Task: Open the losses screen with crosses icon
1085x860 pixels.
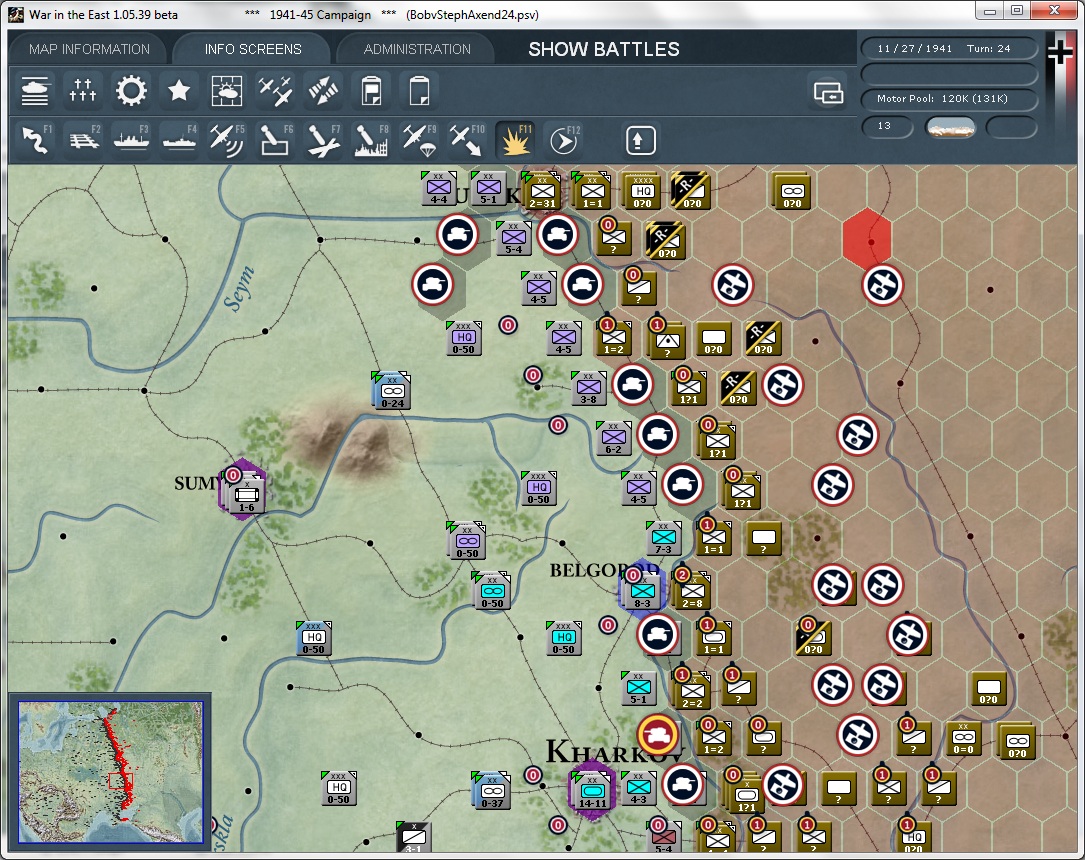Action: tap(83, 91)
